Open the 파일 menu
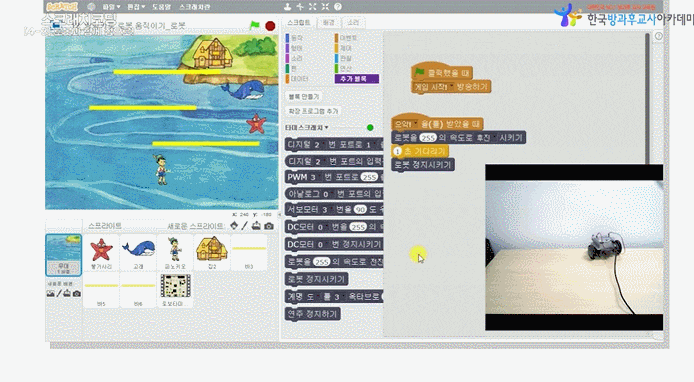 111,7
